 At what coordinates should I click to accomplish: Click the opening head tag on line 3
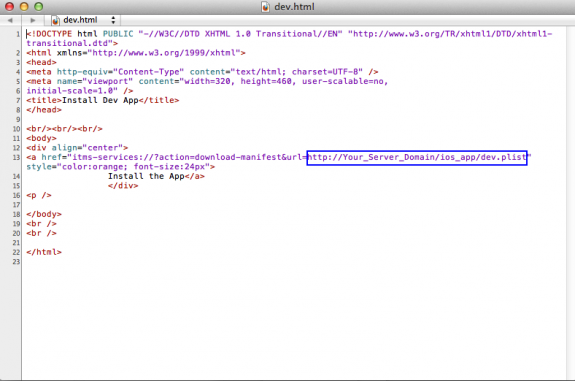41,62
